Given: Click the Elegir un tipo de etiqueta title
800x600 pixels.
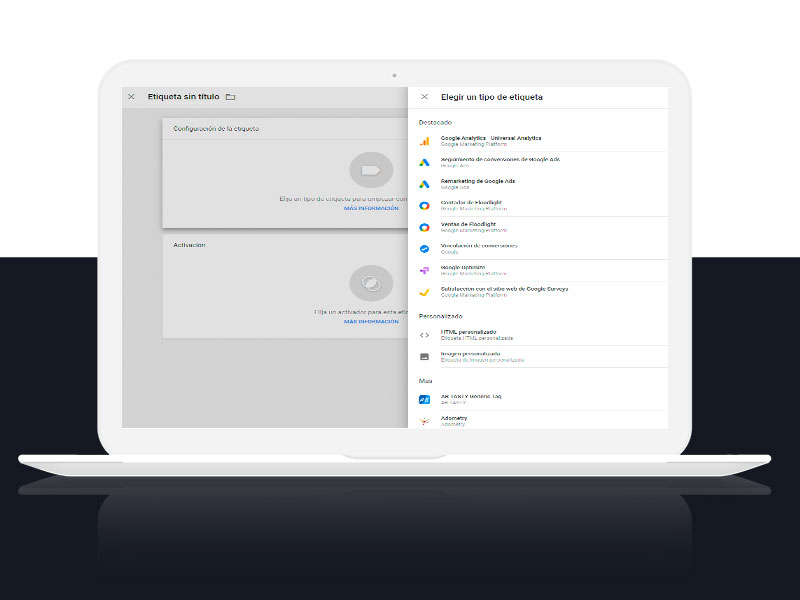Looking at the screenshot, I should point(492,97).
